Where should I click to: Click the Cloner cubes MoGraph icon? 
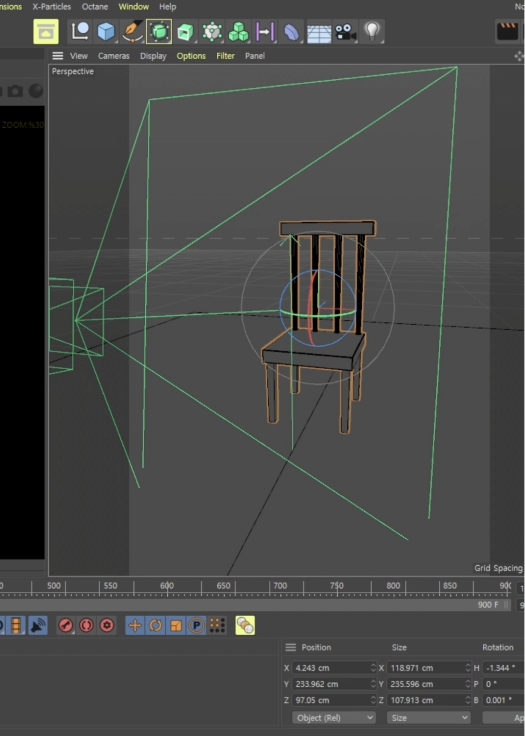[x=239, y=32]
